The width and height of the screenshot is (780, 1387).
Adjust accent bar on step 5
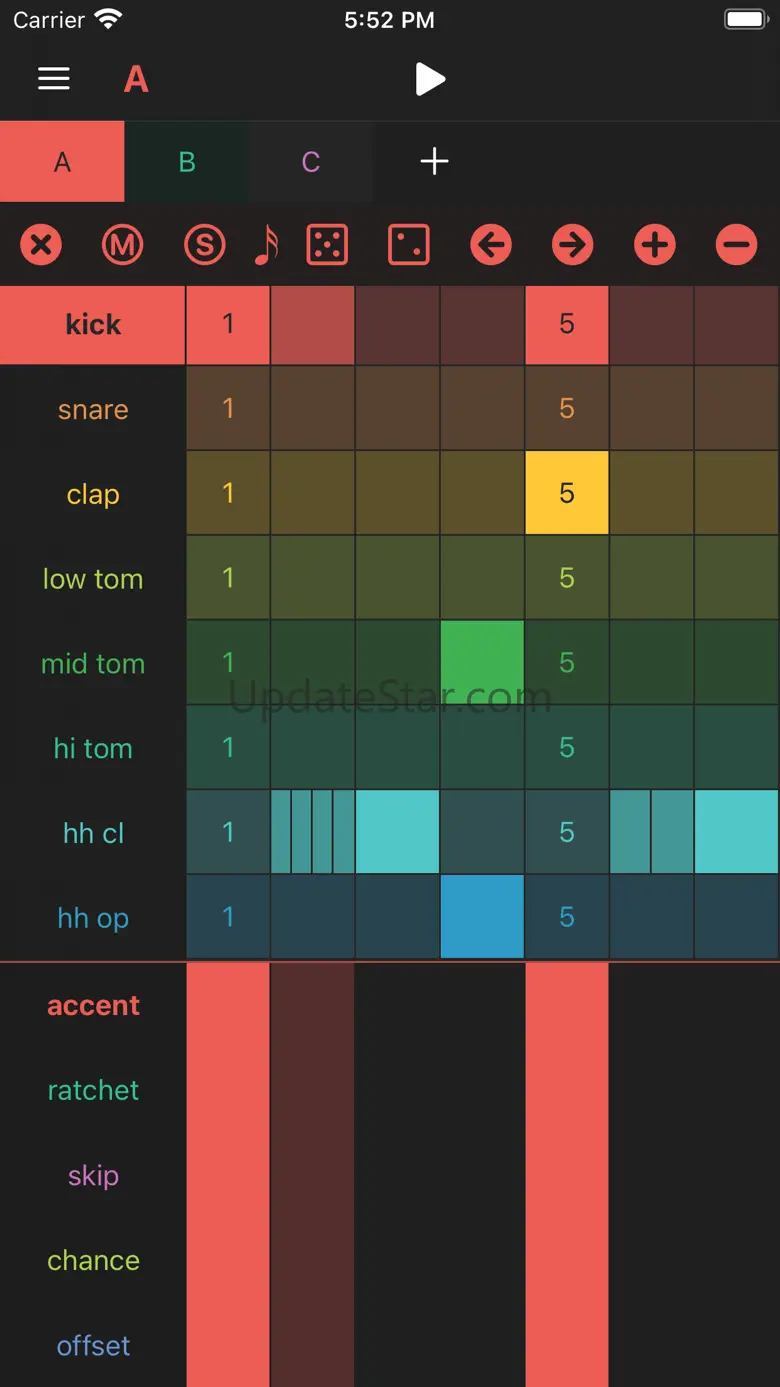pyautogui.click(x=567, y=1170)
